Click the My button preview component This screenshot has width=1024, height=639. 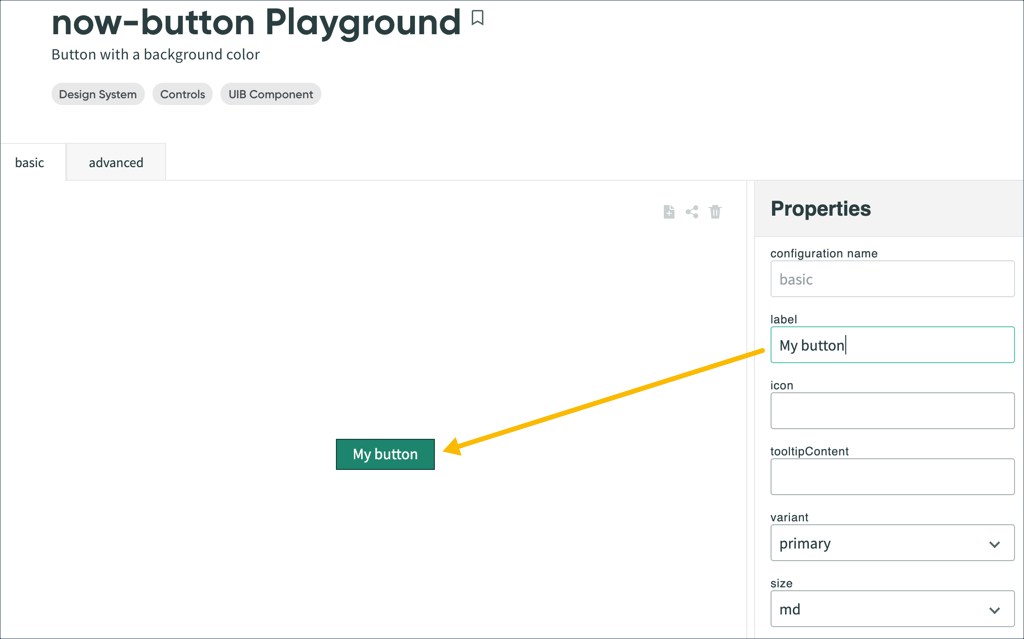385,454
